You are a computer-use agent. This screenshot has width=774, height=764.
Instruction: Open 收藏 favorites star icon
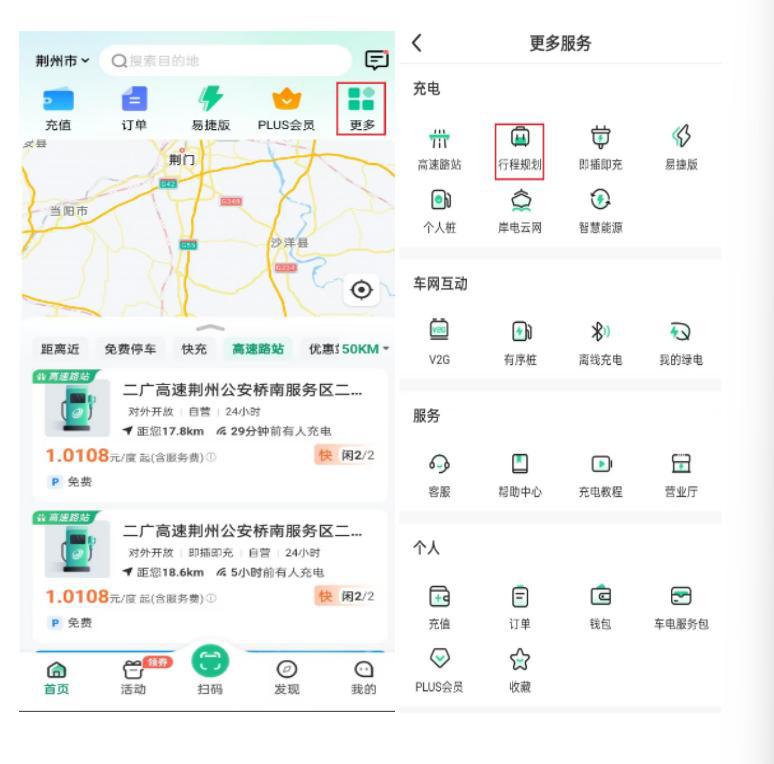(519, 665)
